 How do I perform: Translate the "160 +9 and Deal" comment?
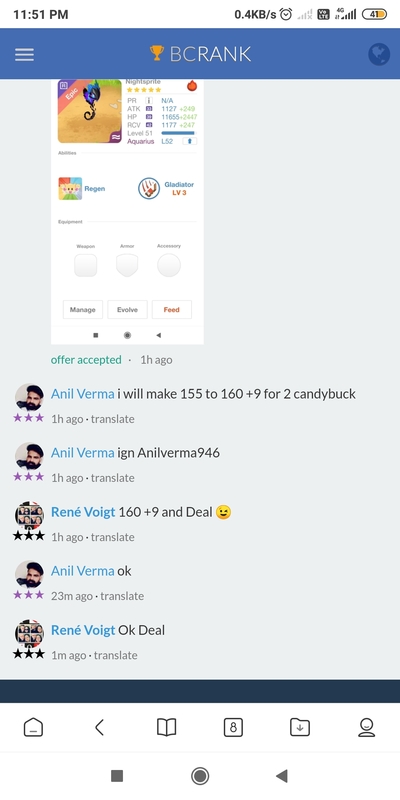113,537
